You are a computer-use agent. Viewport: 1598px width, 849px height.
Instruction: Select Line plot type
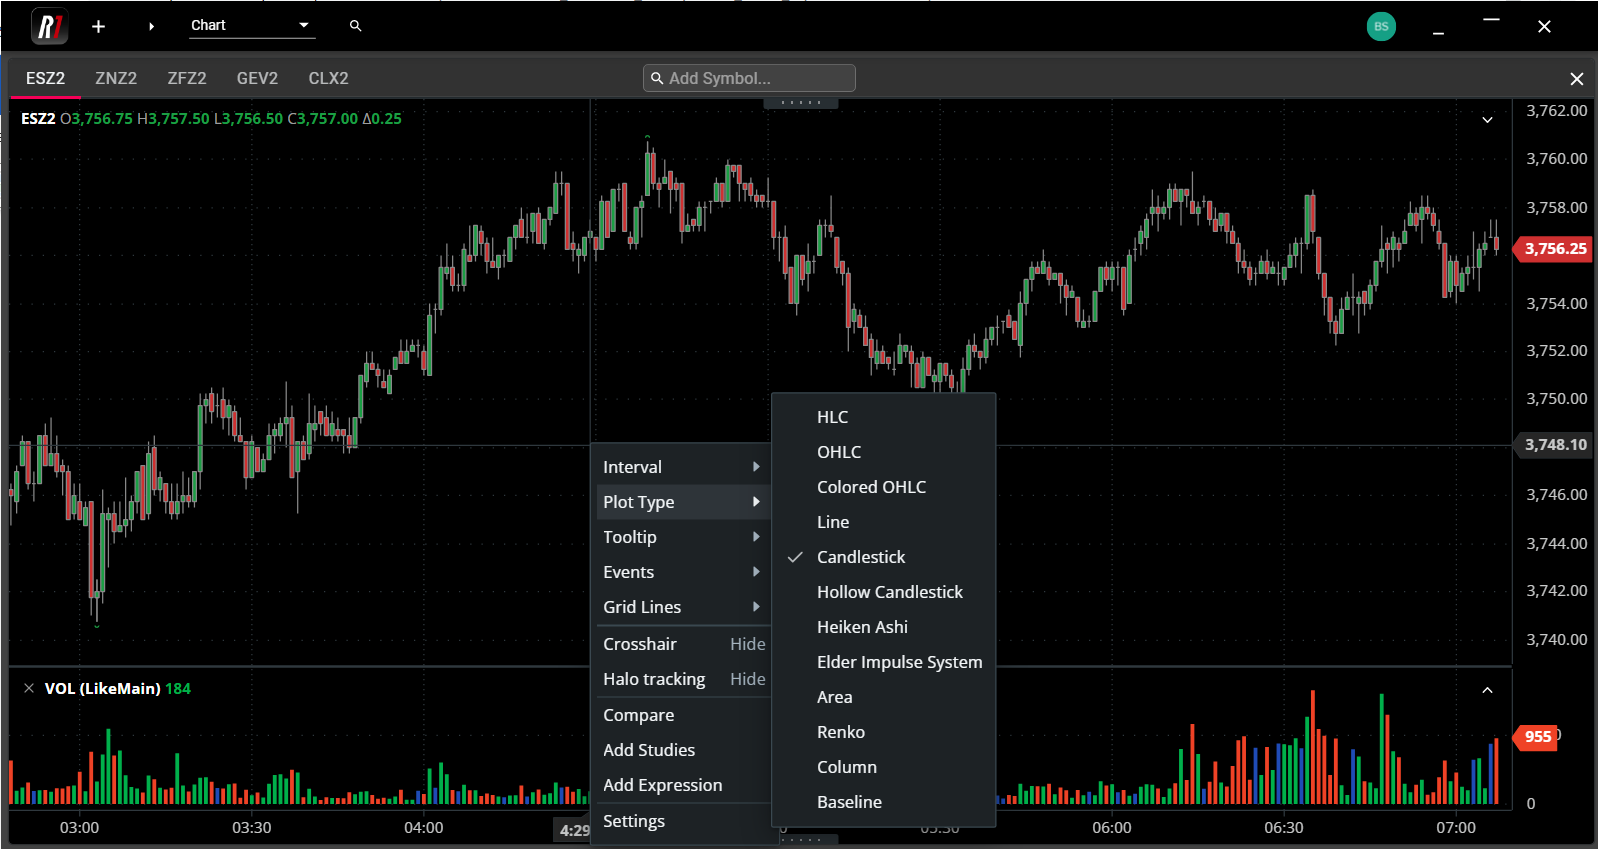coord(884,522)
